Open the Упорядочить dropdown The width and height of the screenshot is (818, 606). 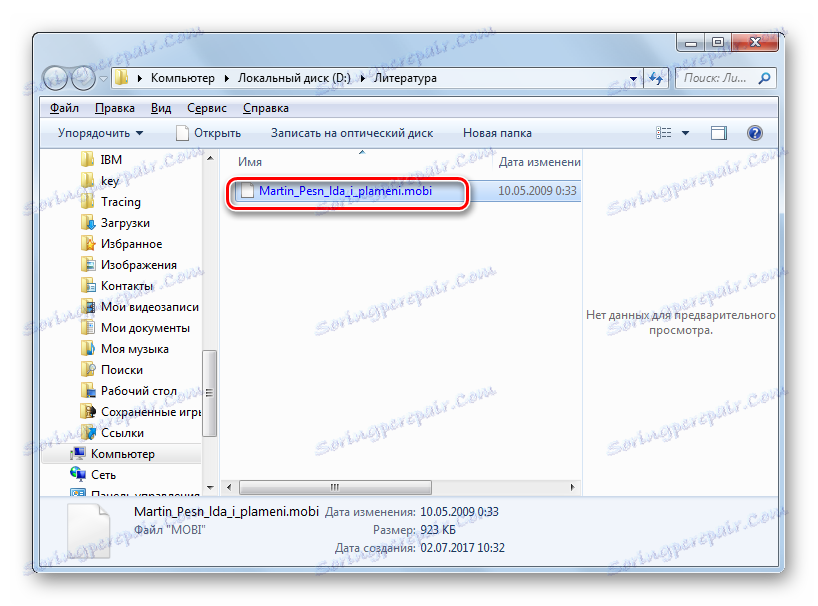pyautogui.click(x=100, y=133)
